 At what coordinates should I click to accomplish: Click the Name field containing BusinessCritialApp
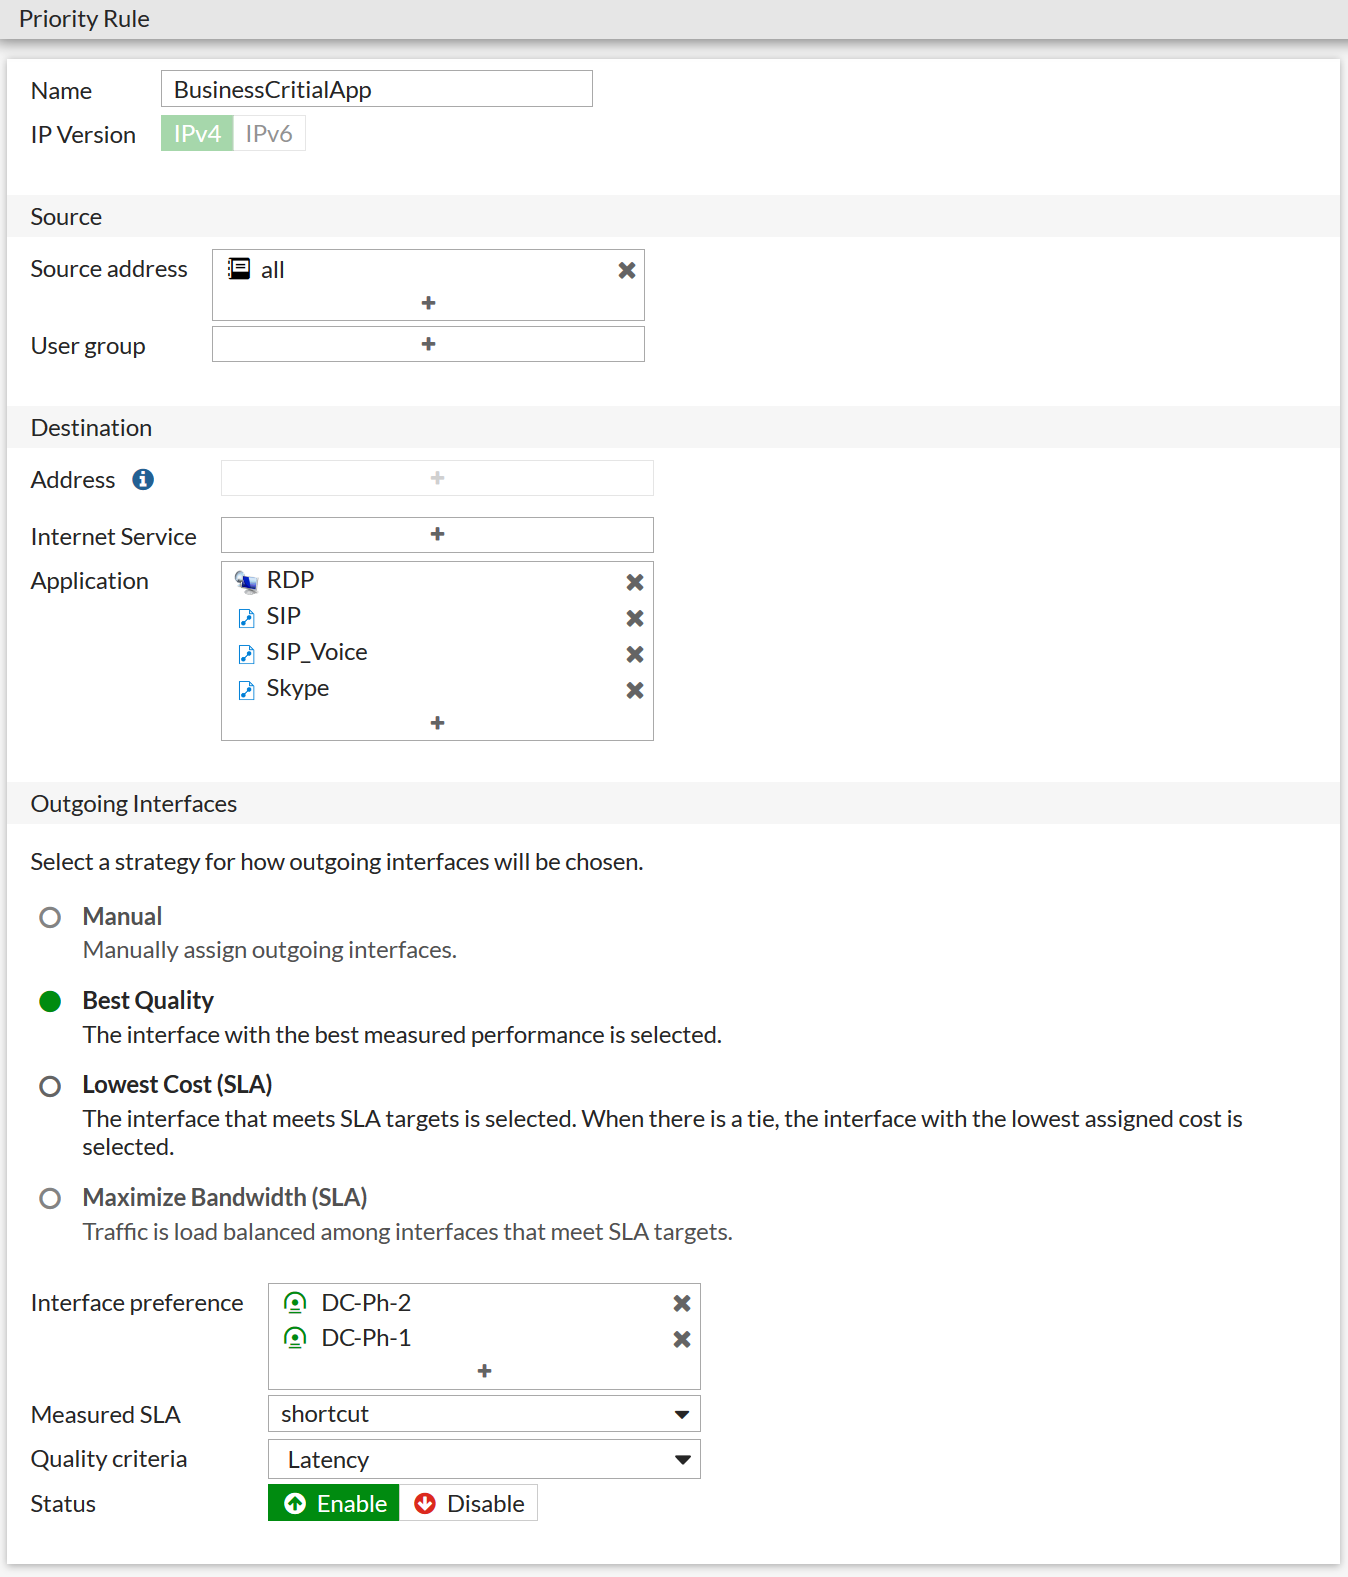tap(376, 89)
